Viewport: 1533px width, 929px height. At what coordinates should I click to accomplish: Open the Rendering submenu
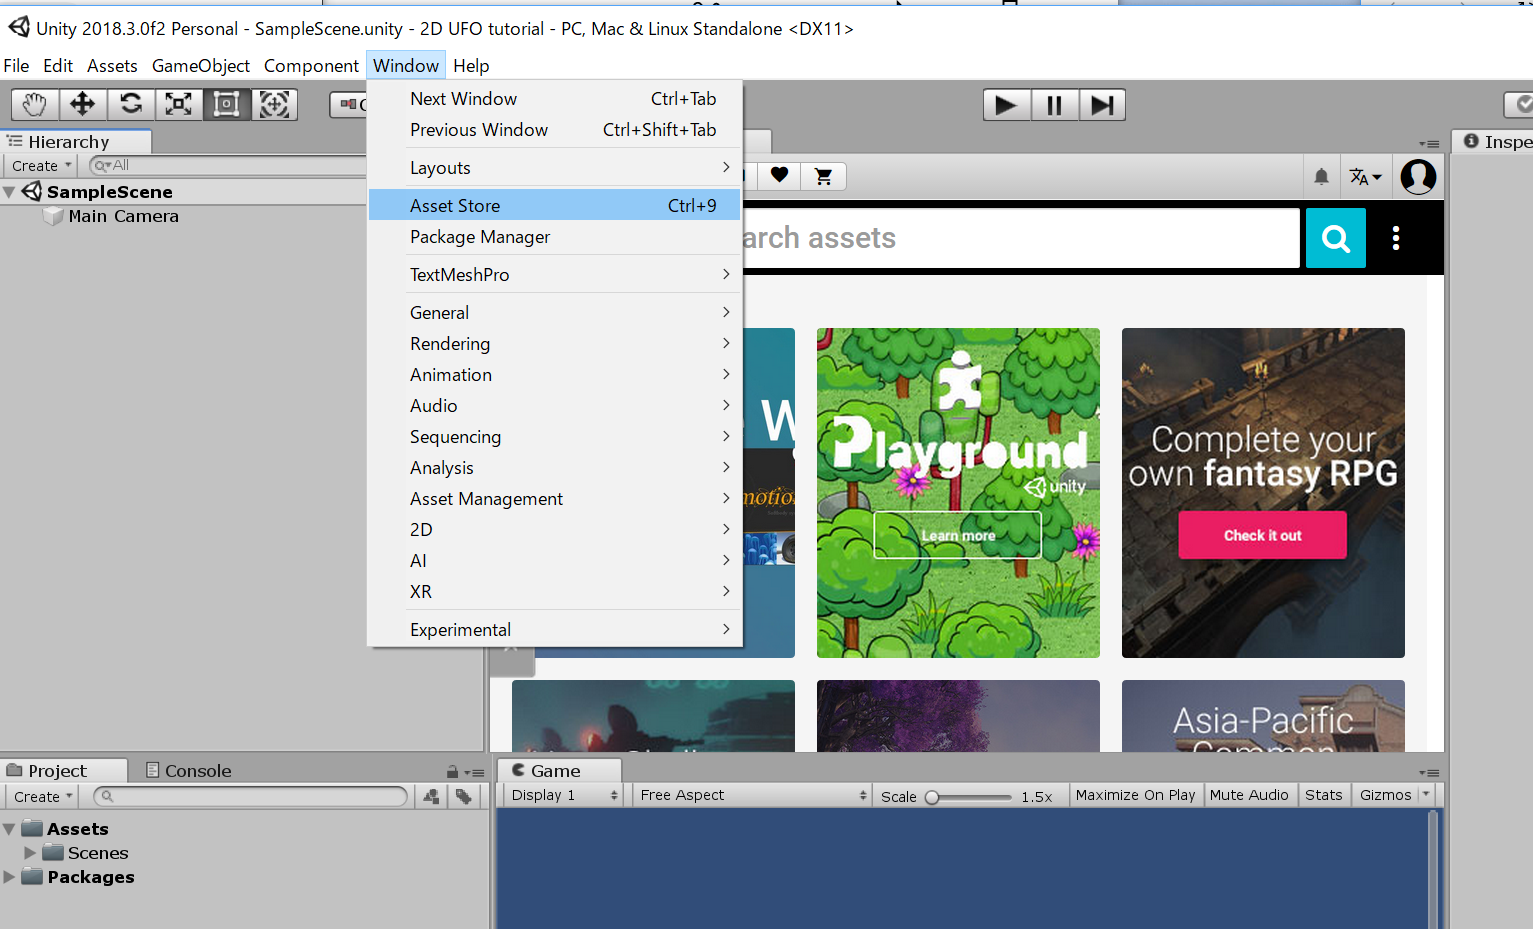coord(555,344)
